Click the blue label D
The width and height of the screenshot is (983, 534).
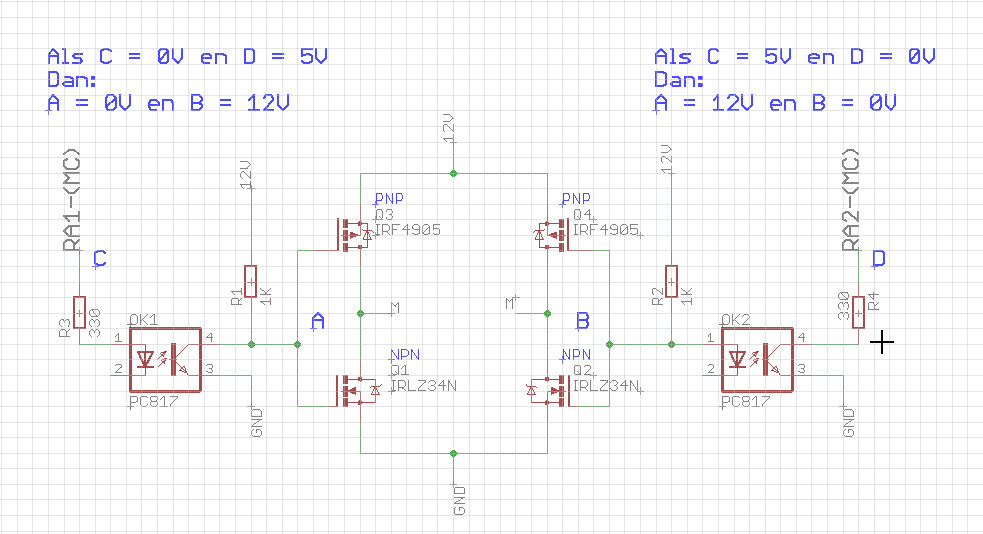pyautogui.click(x=878, y=258)
